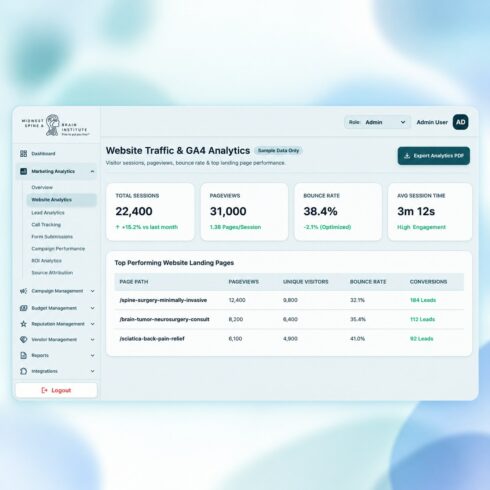Click the 112 Leads conversion value
Screen dimensions: 490x490
422,319
